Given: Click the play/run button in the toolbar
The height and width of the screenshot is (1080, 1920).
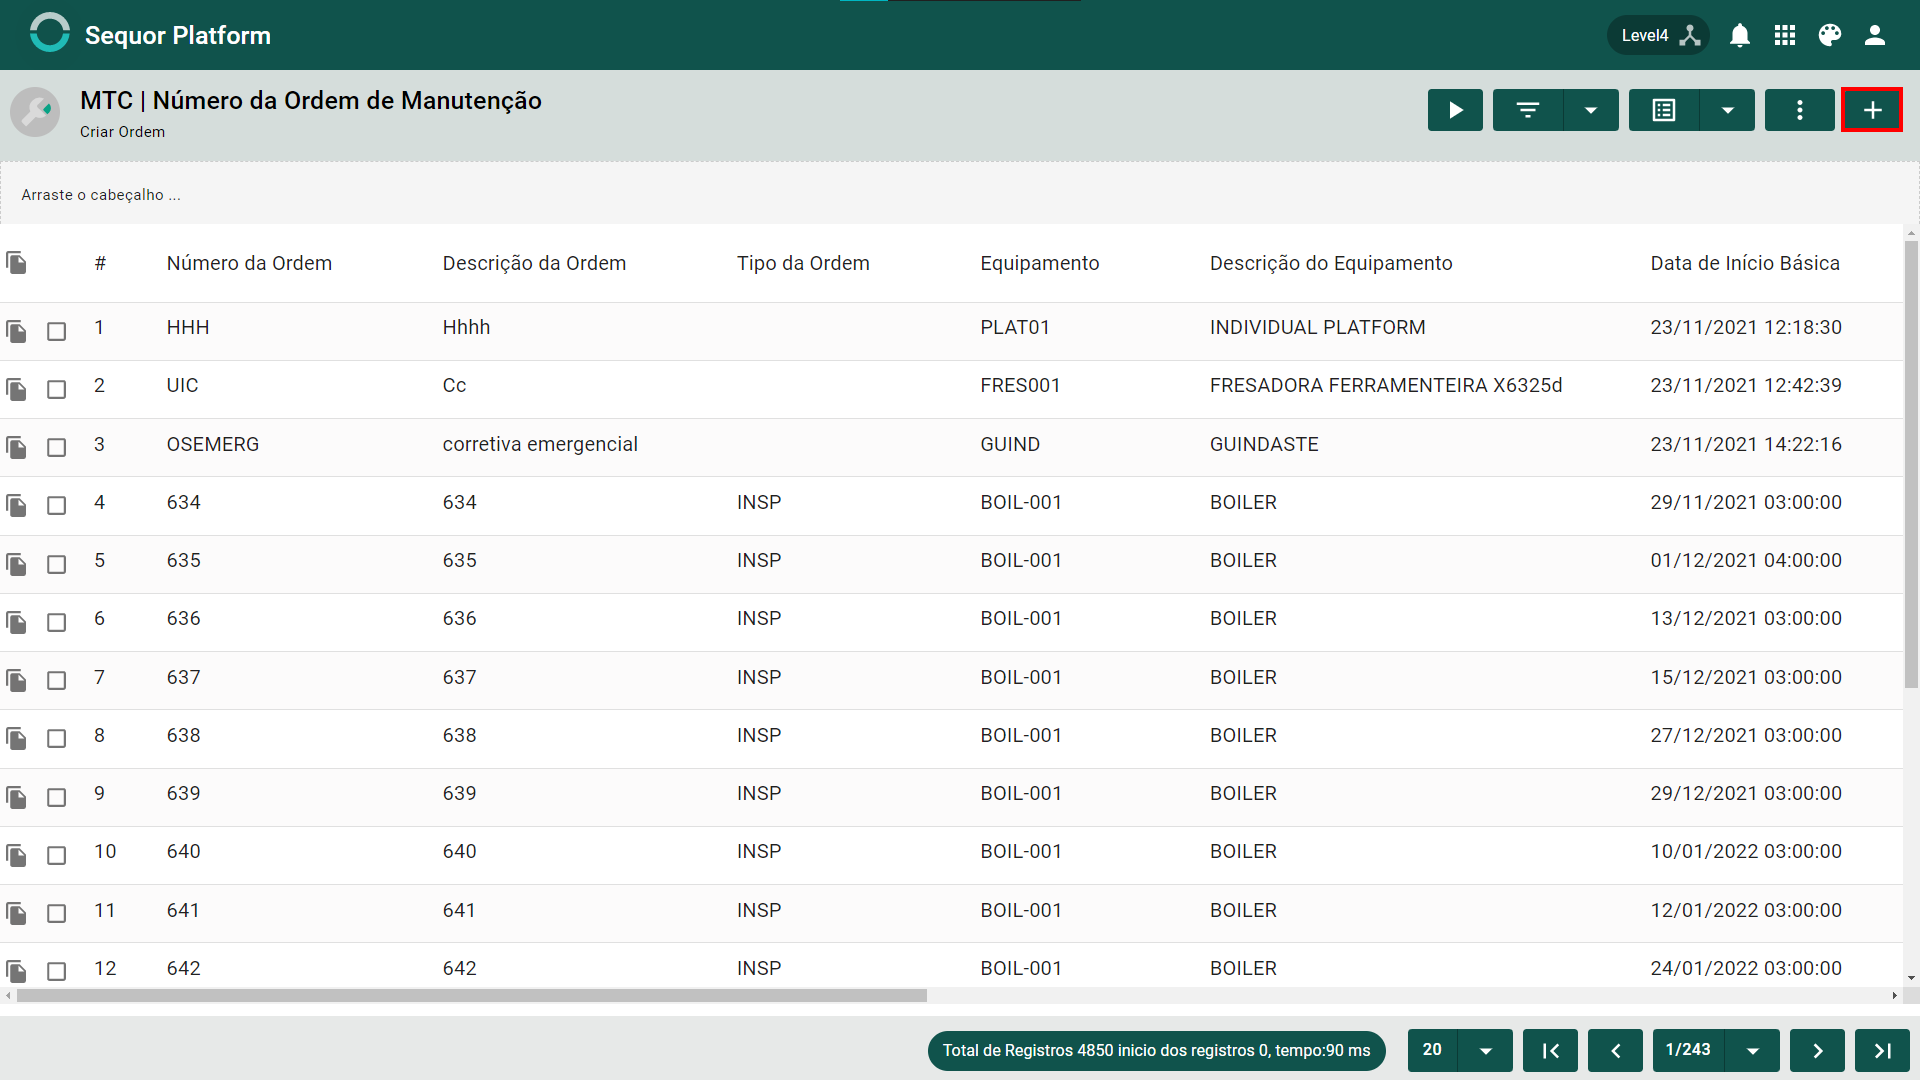Looking at the screenshot, I should pyautogui.click(x=1455, y=110).
